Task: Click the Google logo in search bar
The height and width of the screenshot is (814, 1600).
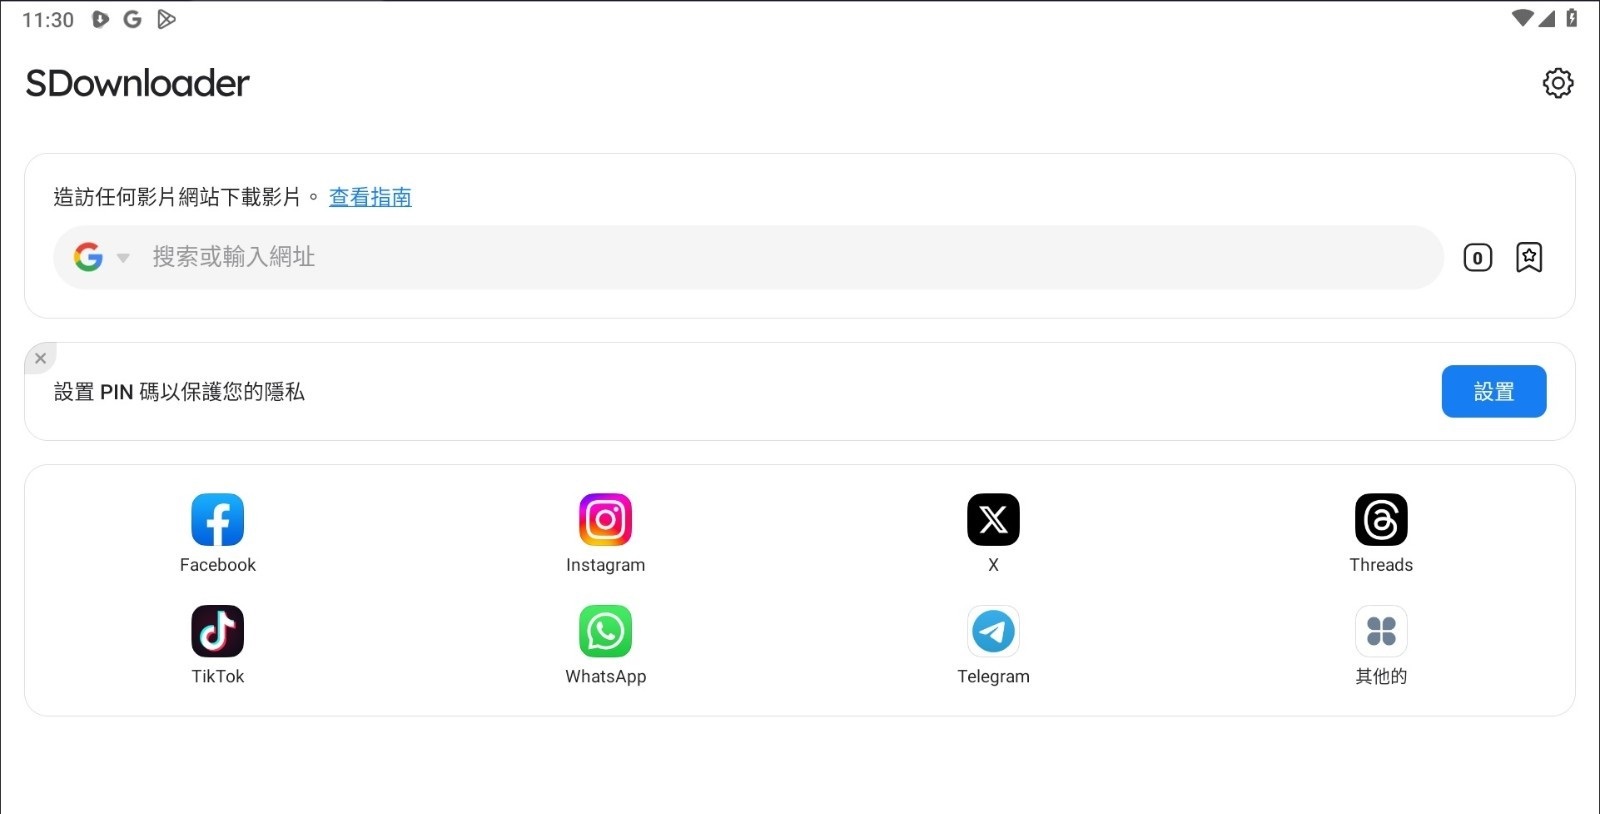Action: click(x=88, y=257)
